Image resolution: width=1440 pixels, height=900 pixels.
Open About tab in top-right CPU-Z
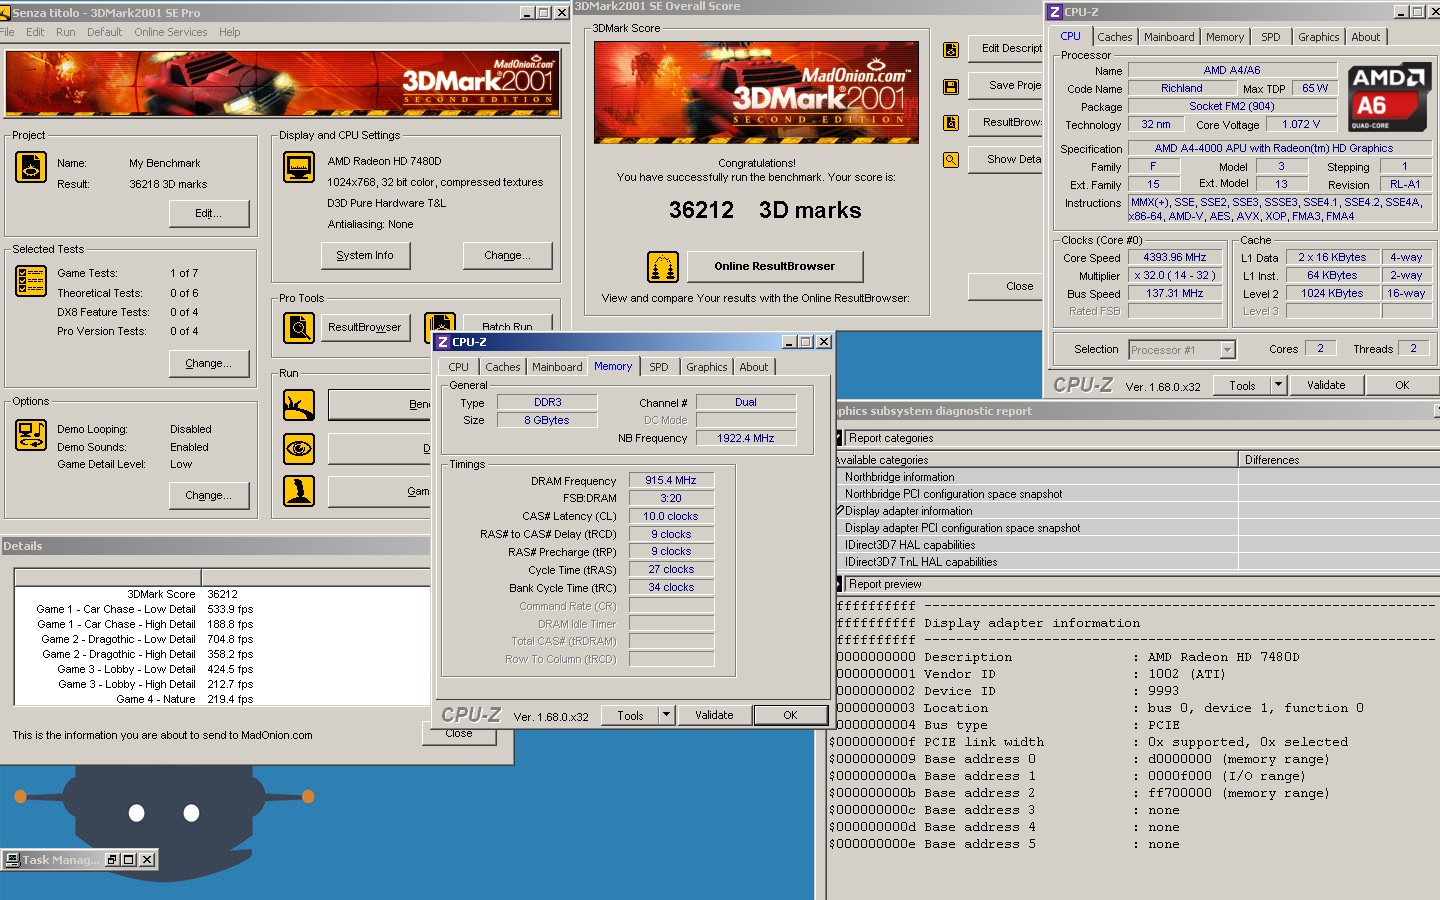coord(1365,37)
